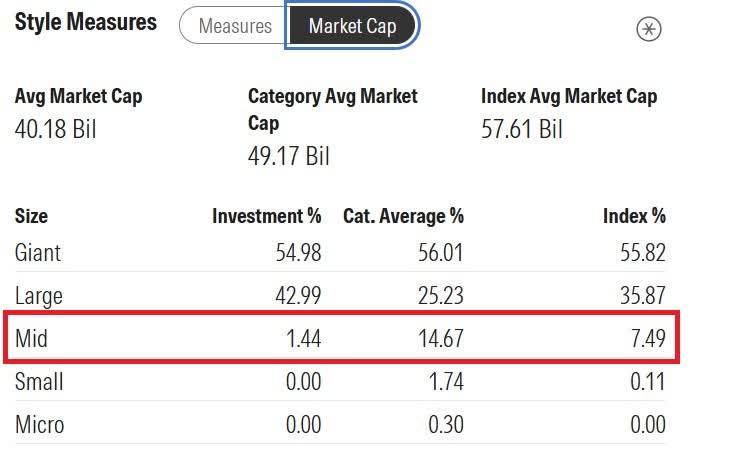Click the Index Avg Market Cap label
Viewport: 731px width, 453px height.
pyautogui.click(x=569, y=97)
